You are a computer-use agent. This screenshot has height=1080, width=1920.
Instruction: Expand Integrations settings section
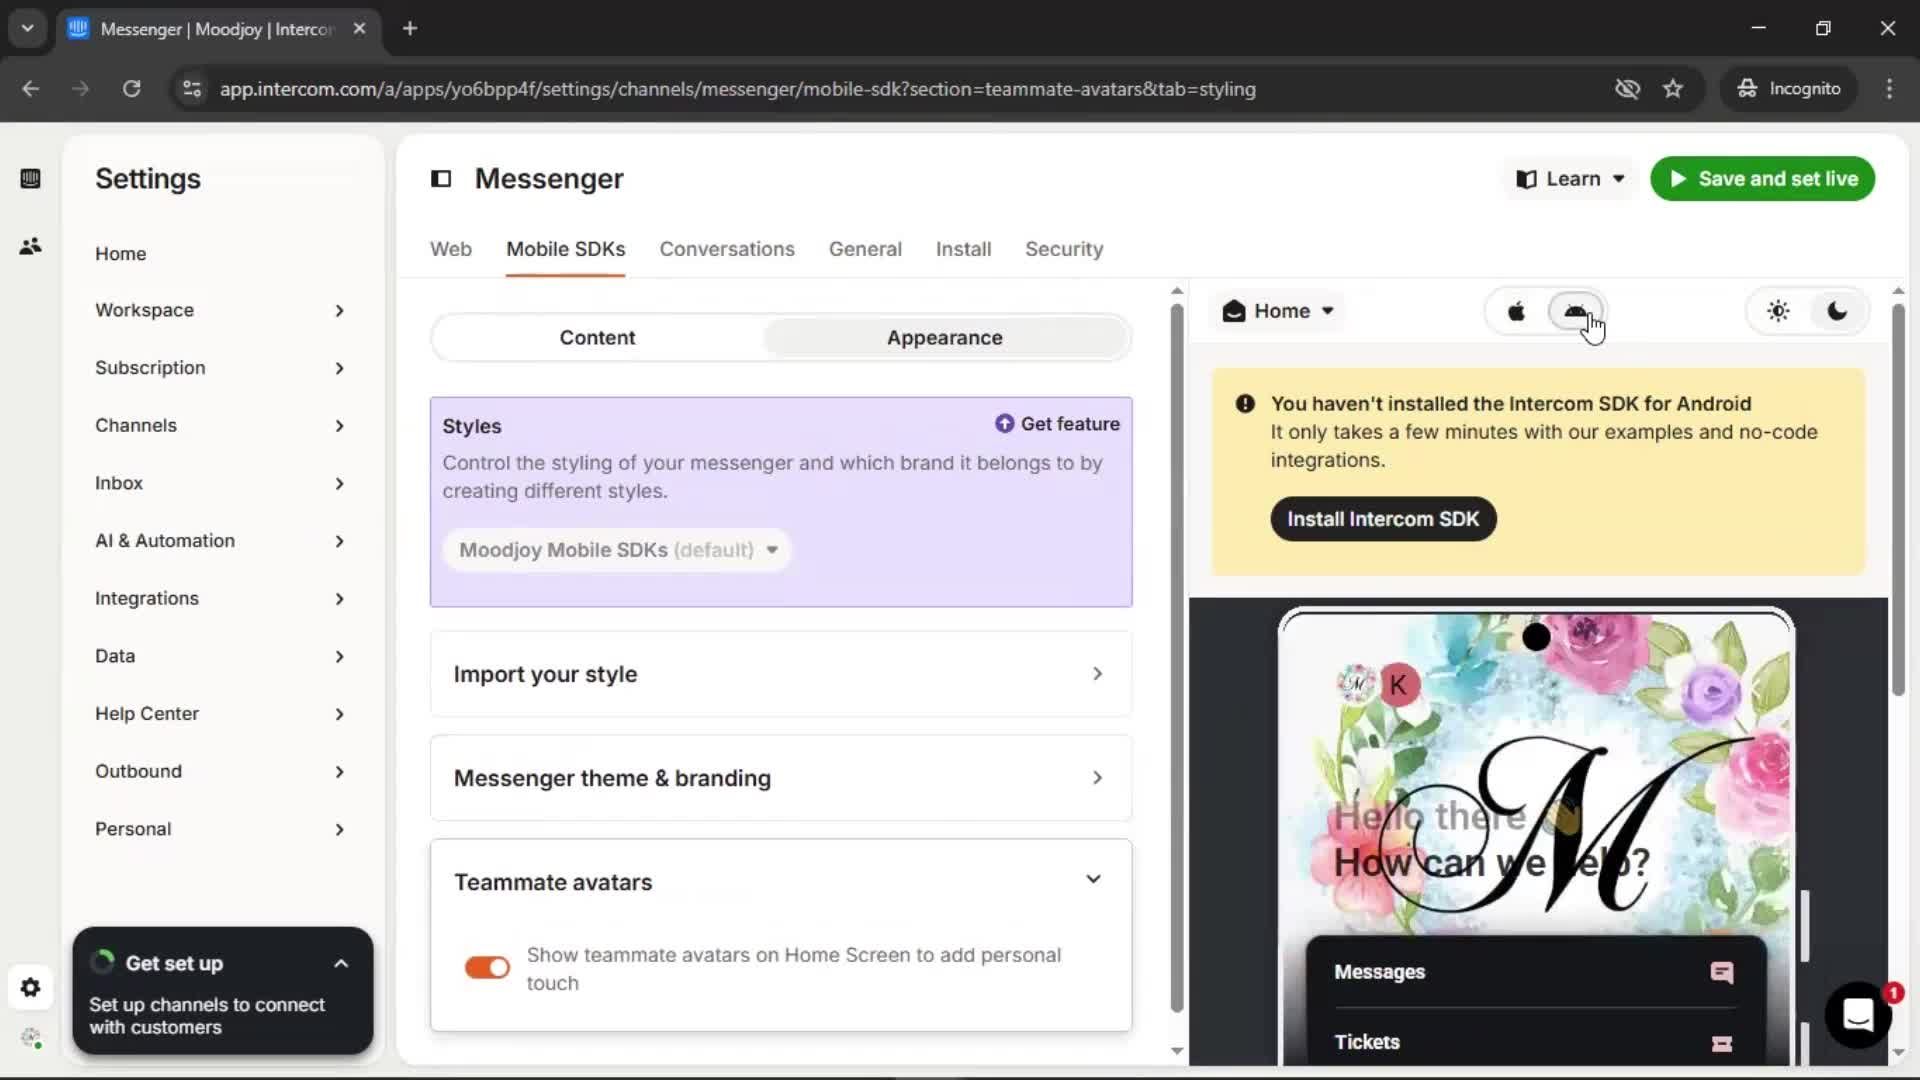pos(220,599)
